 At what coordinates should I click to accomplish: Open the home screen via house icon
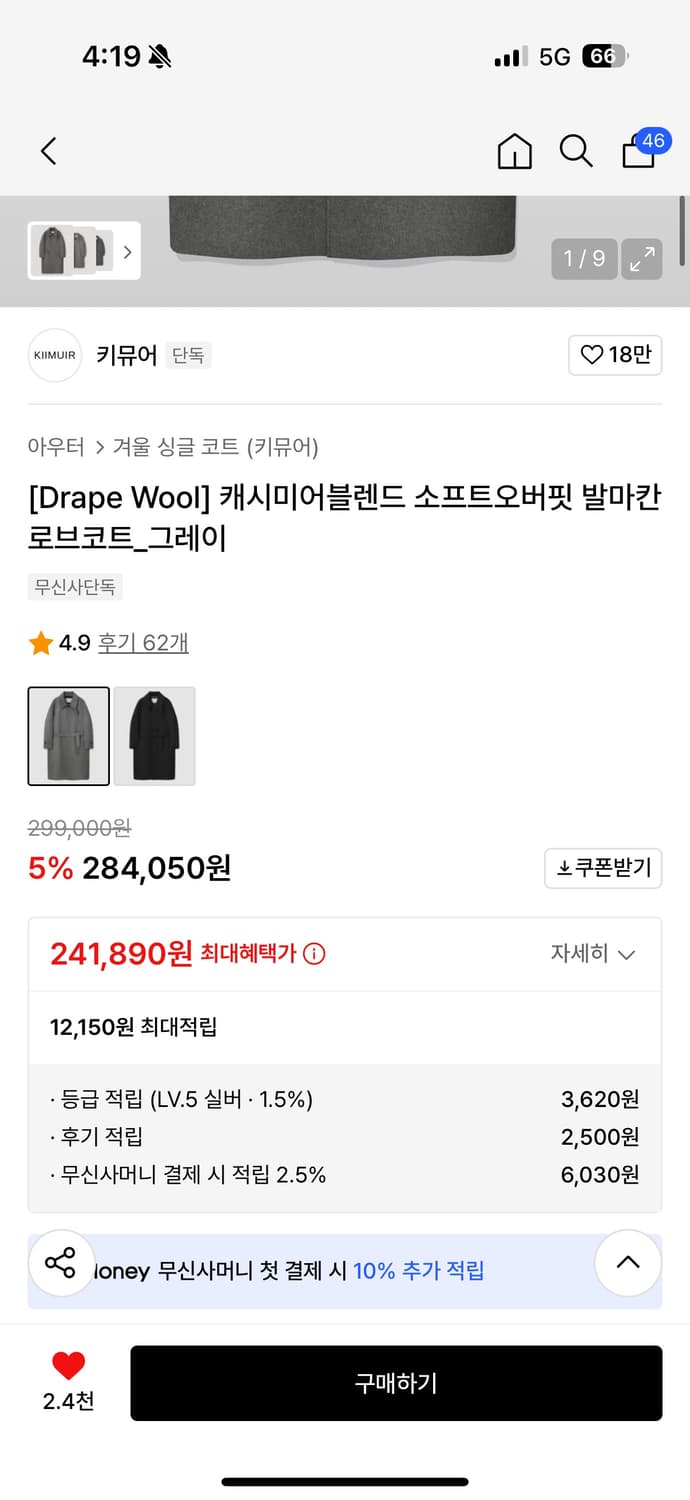tap(514, 151)
